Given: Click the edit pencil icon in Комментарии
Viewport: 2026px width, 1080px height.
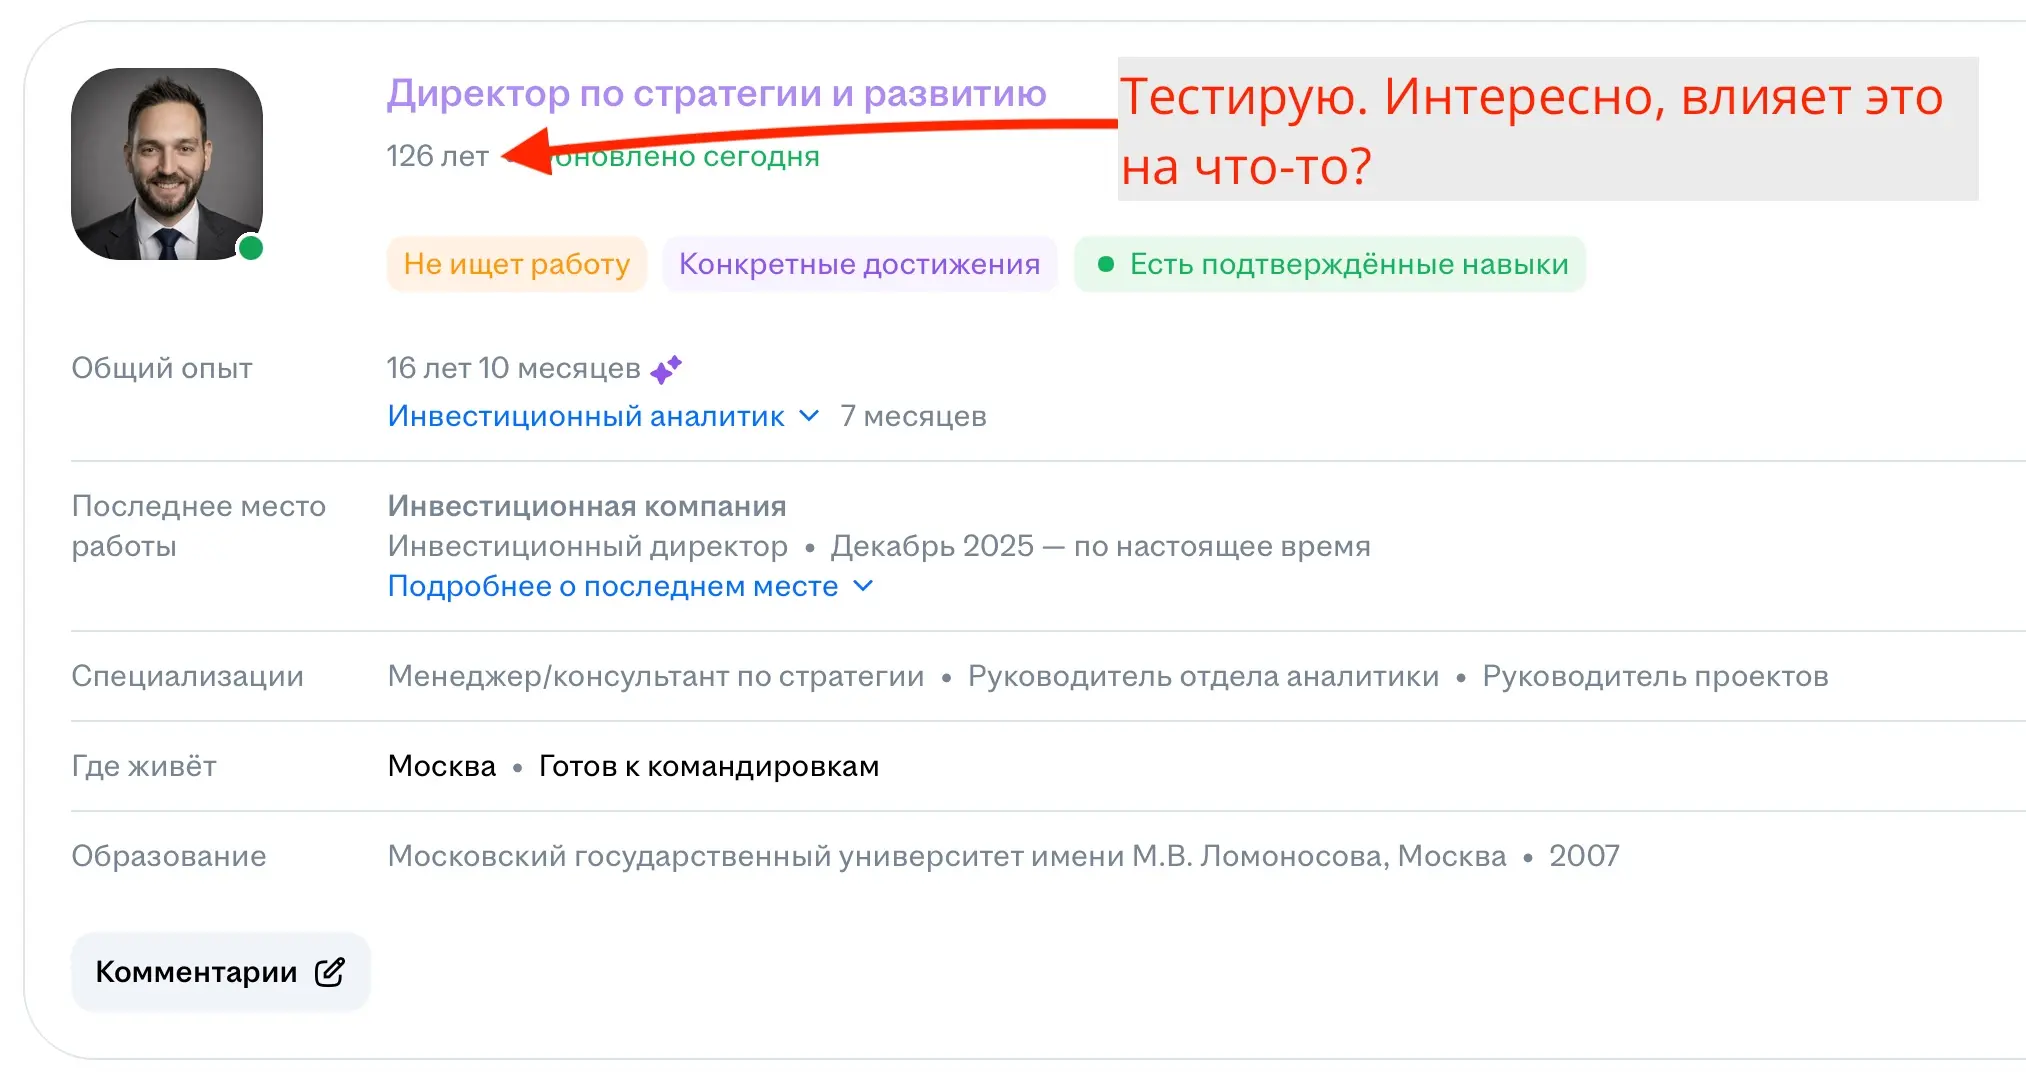Looking at the screenshot, I should coord(330,972).
